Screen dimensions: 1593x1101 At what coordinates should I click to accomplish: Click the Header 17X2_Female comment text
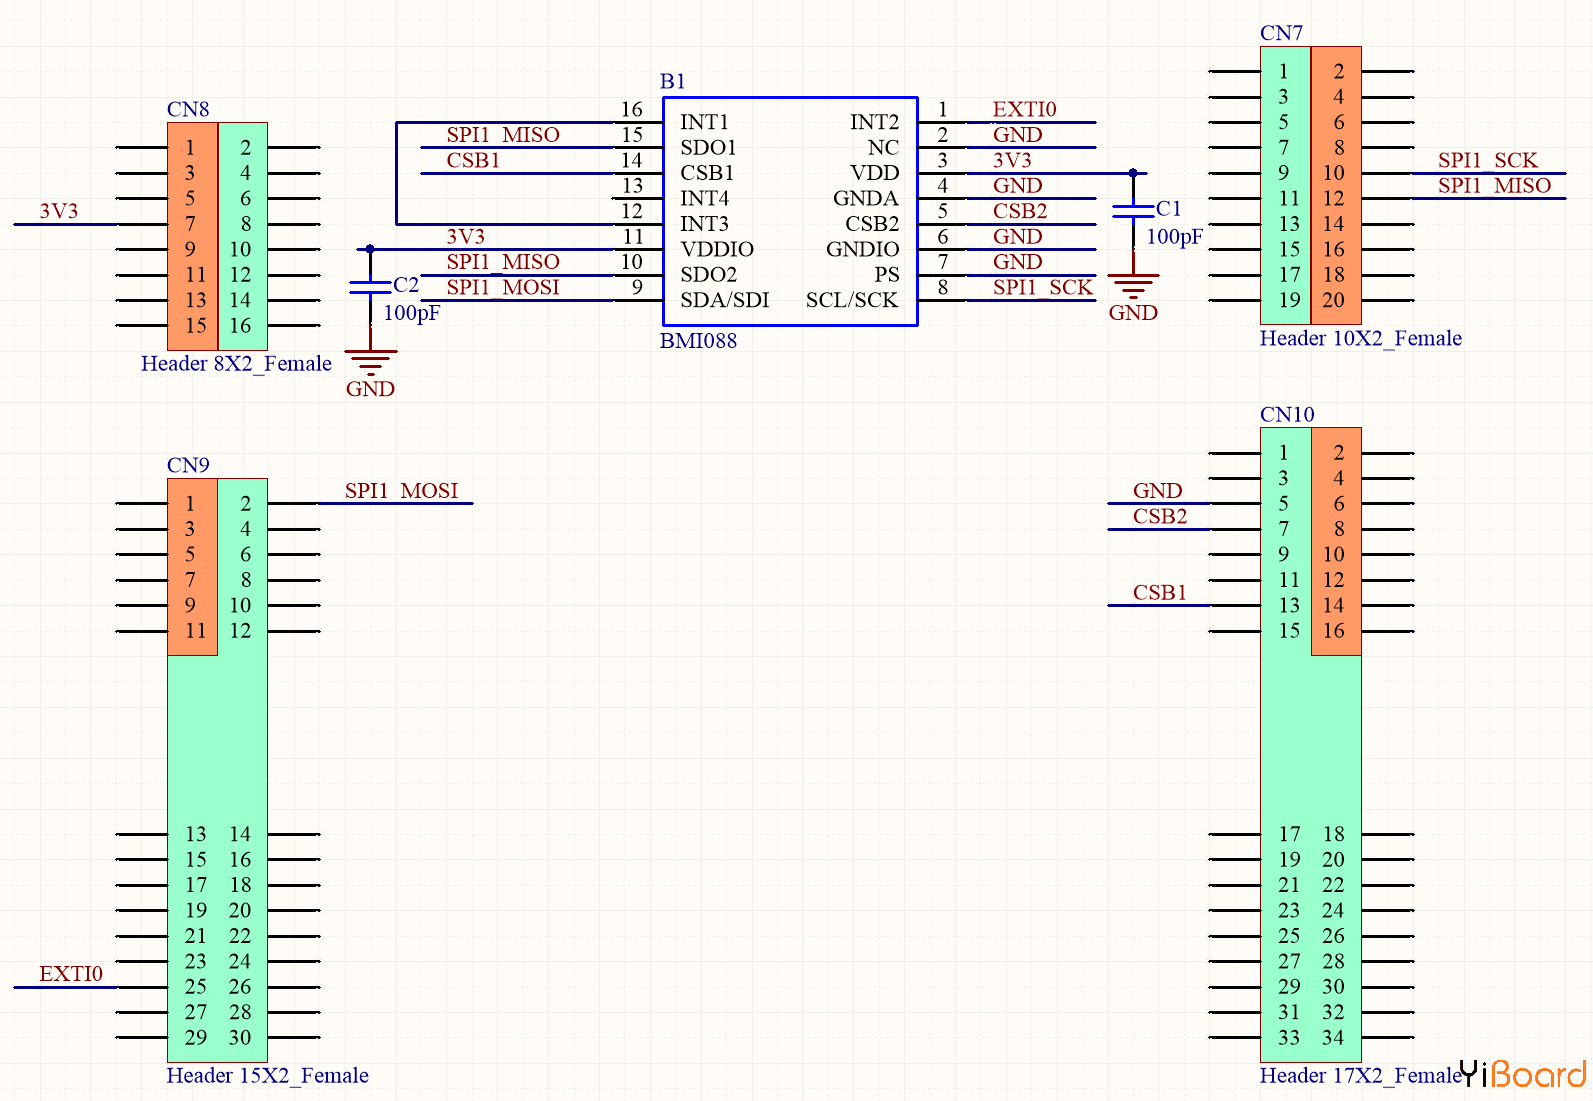pyautogui.click(x=1360, y=1075)
